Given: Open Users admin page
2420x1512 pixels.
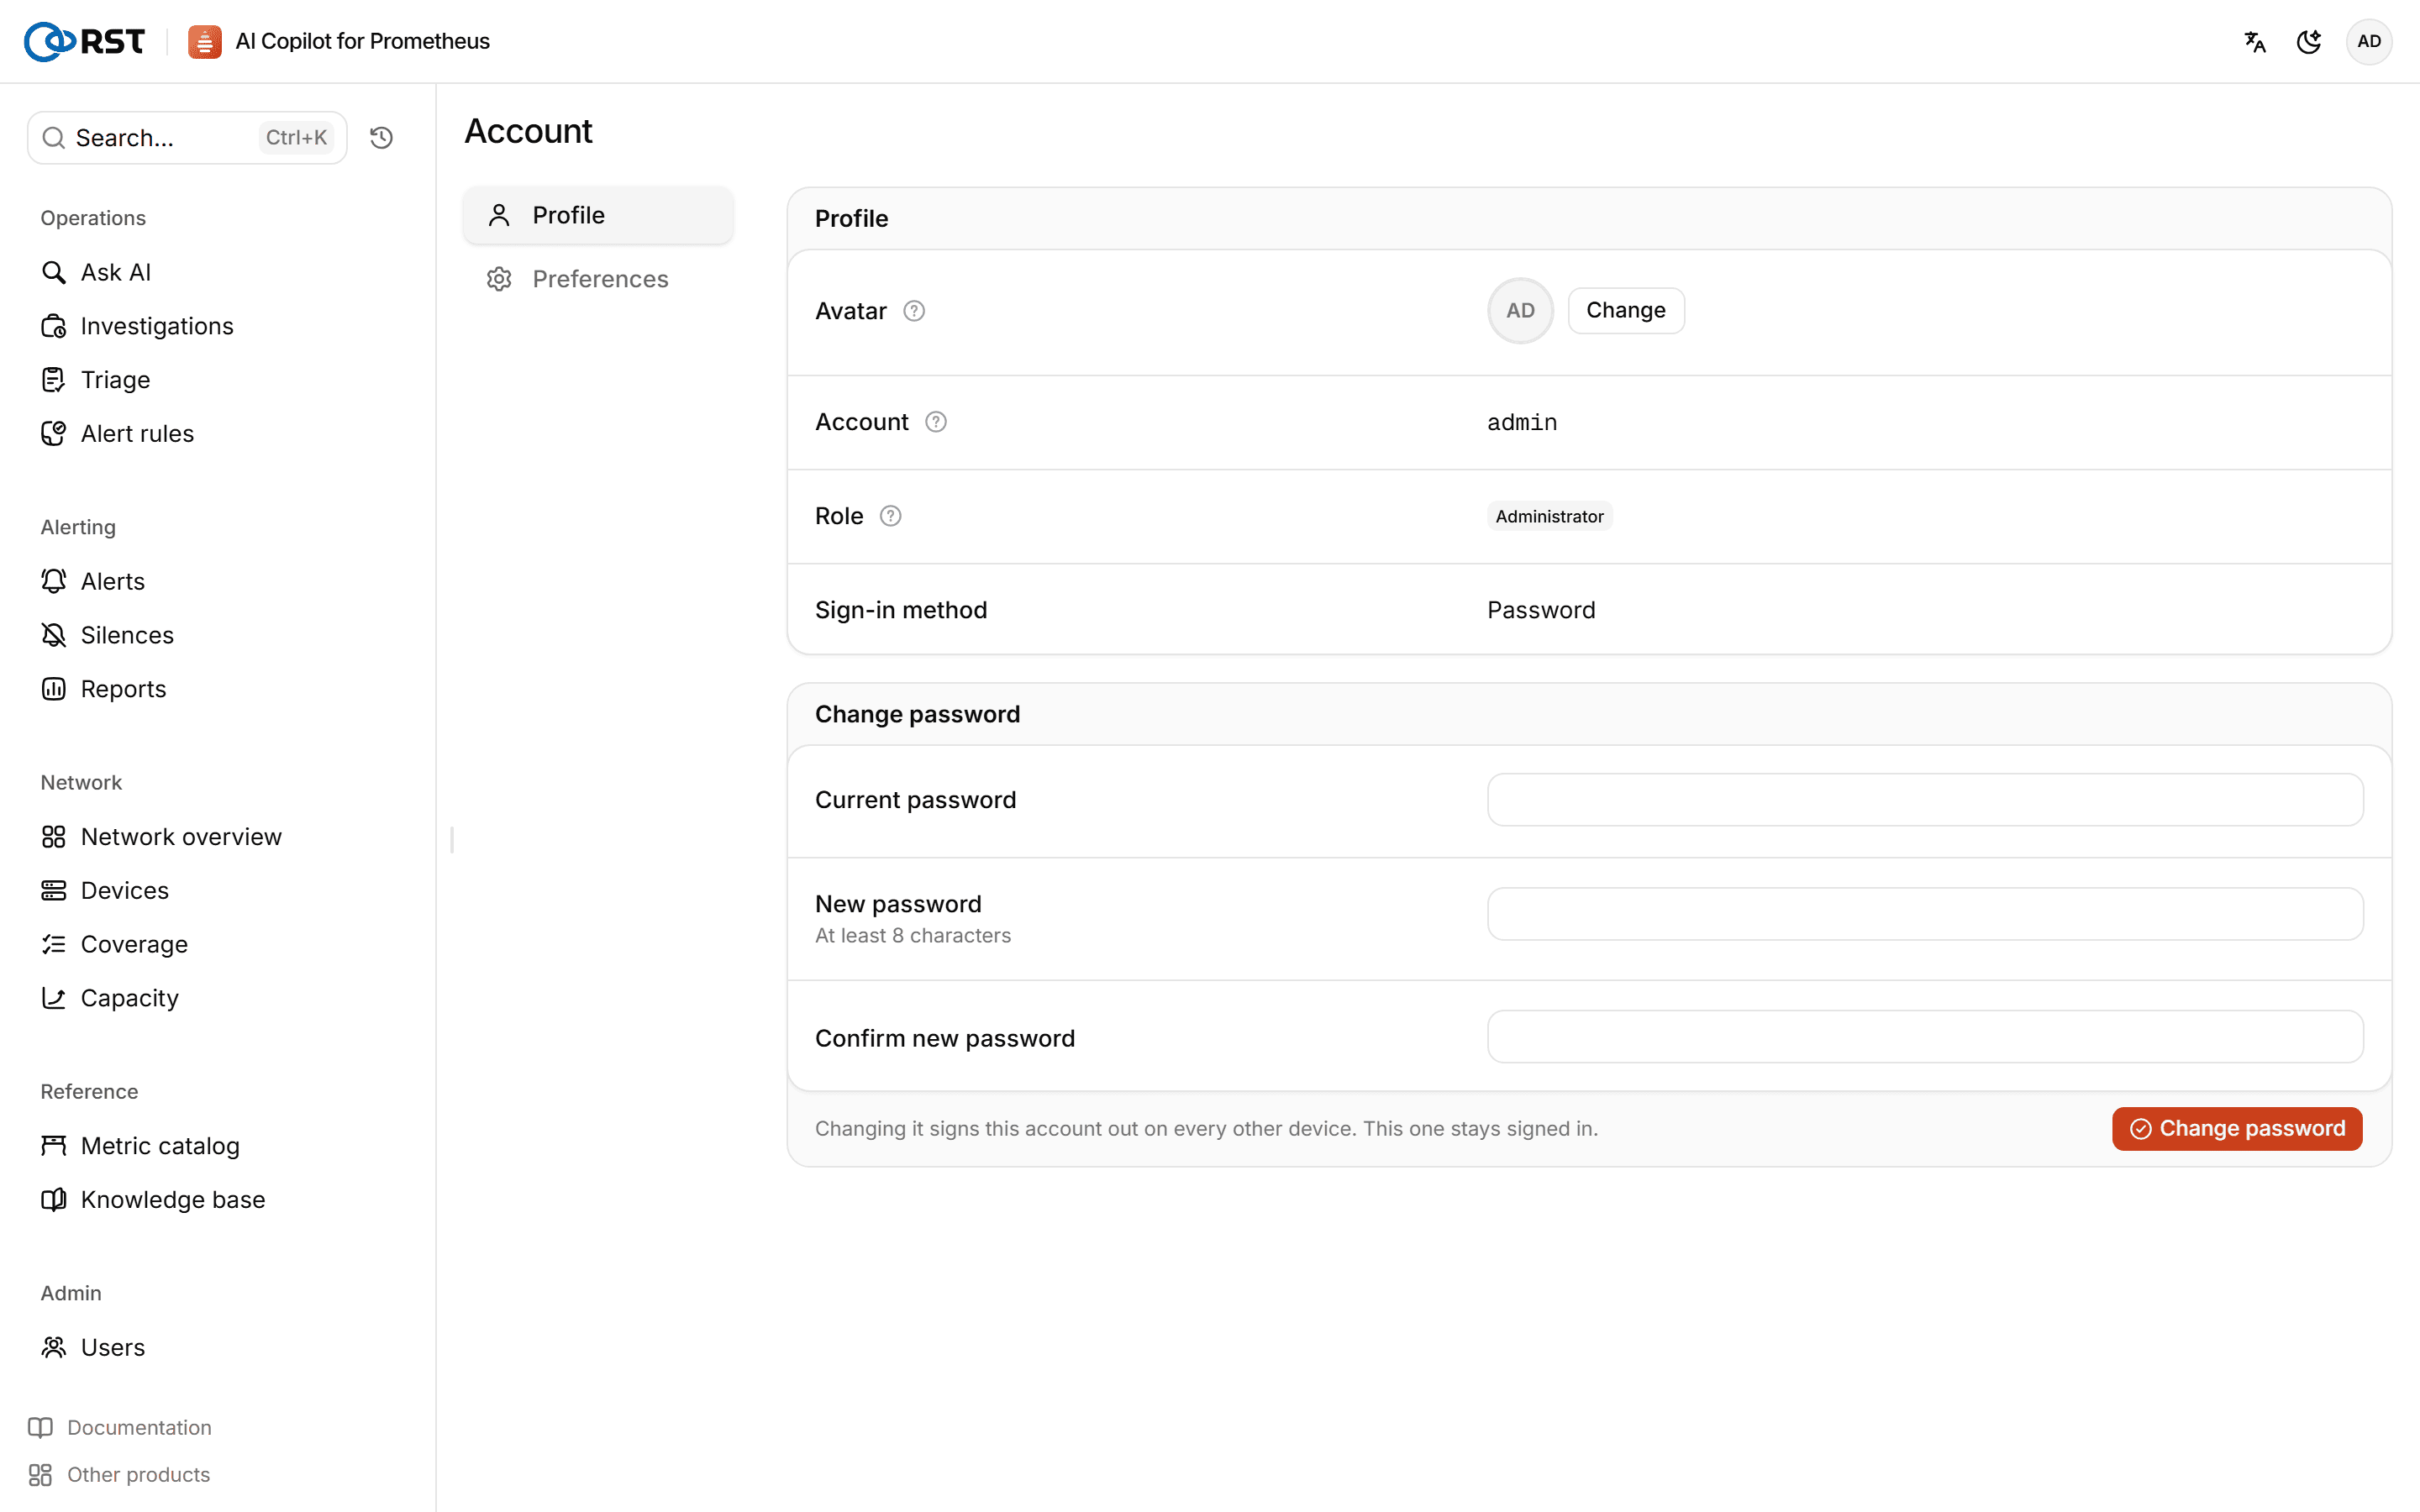Looking at the screenshot, I should point(113,1347).
